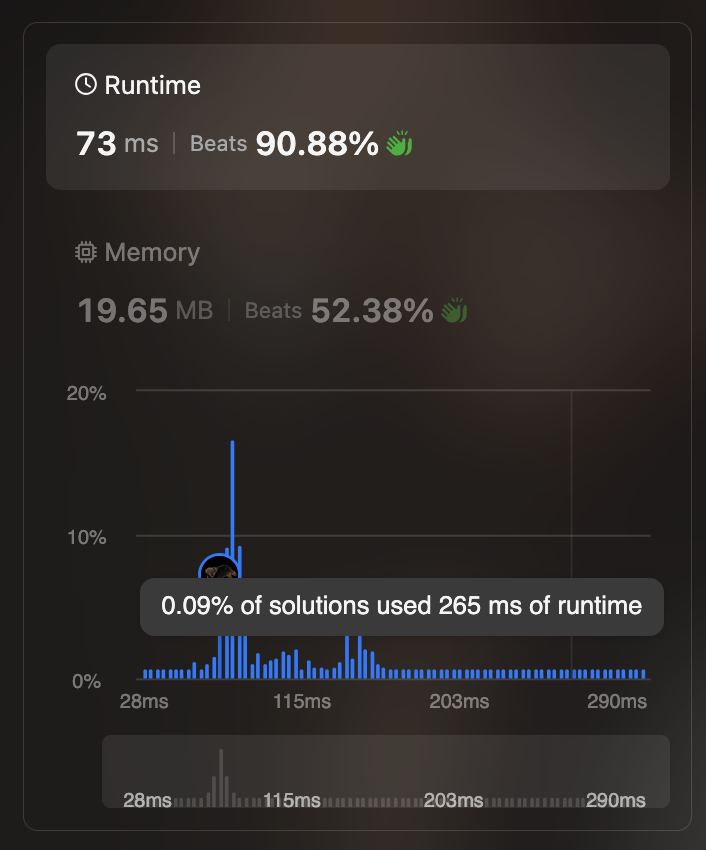Click the 28ms label in the overview strip
706x850 pixels.
pos(147,800)
